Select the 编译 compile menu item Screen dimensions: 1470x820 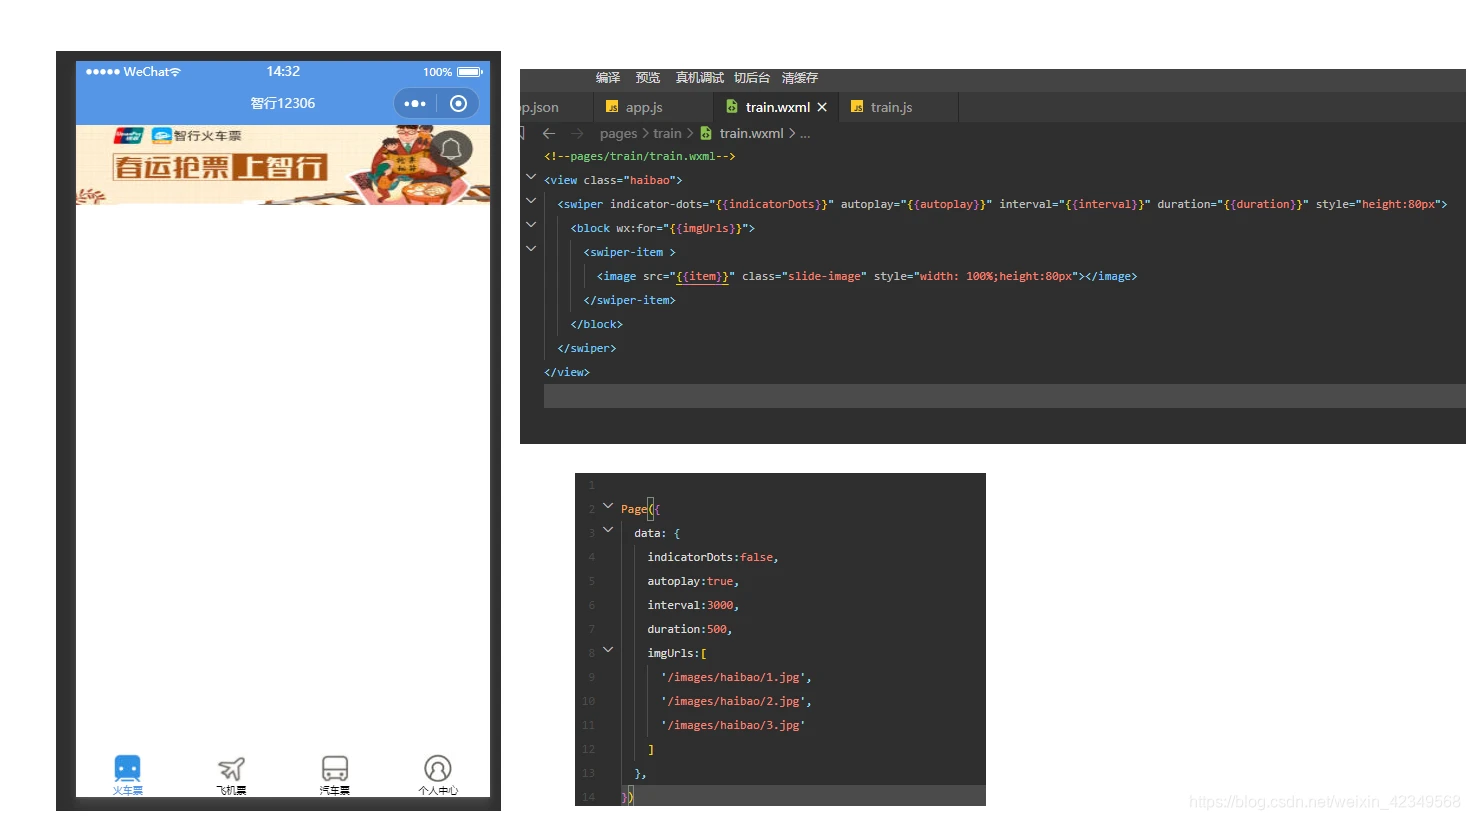[608, 78]
